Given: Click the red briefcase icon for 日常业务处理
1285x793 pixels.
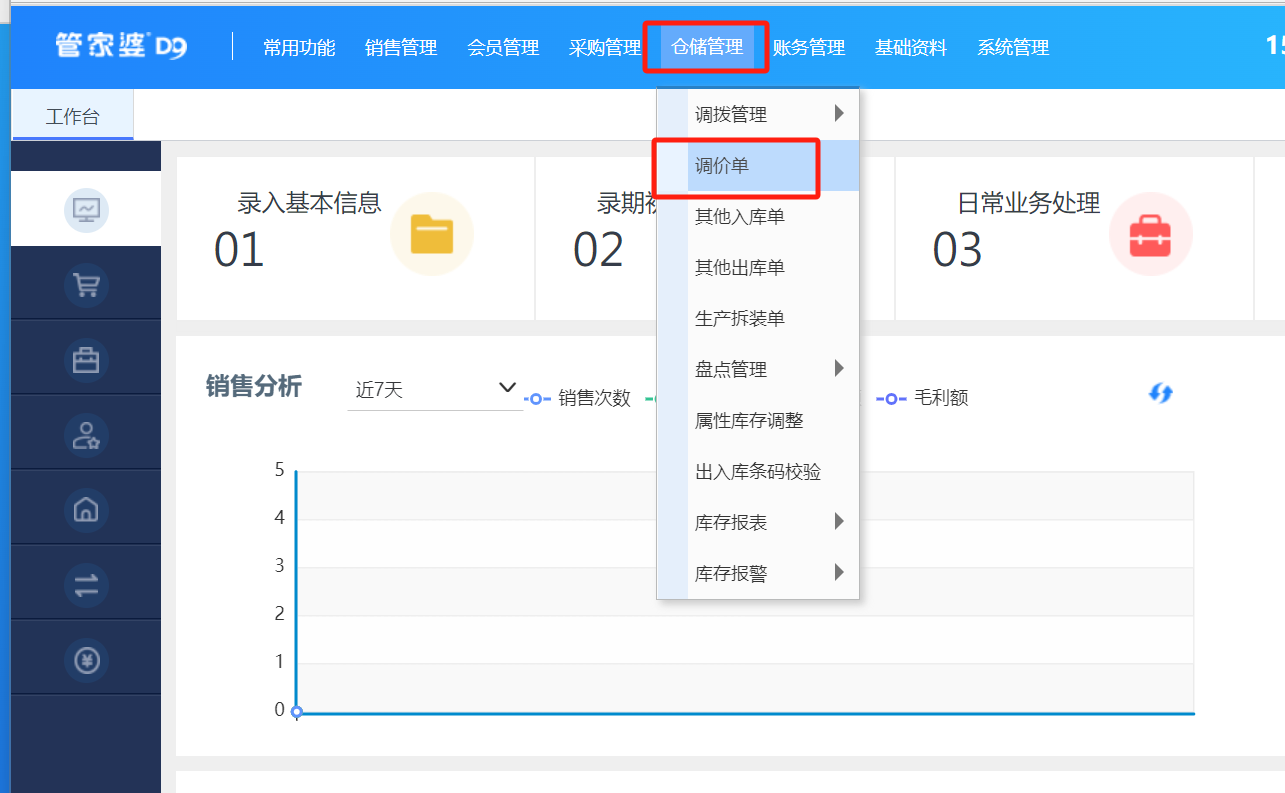Looking at the screenshot, I should tap(1150, 234).
